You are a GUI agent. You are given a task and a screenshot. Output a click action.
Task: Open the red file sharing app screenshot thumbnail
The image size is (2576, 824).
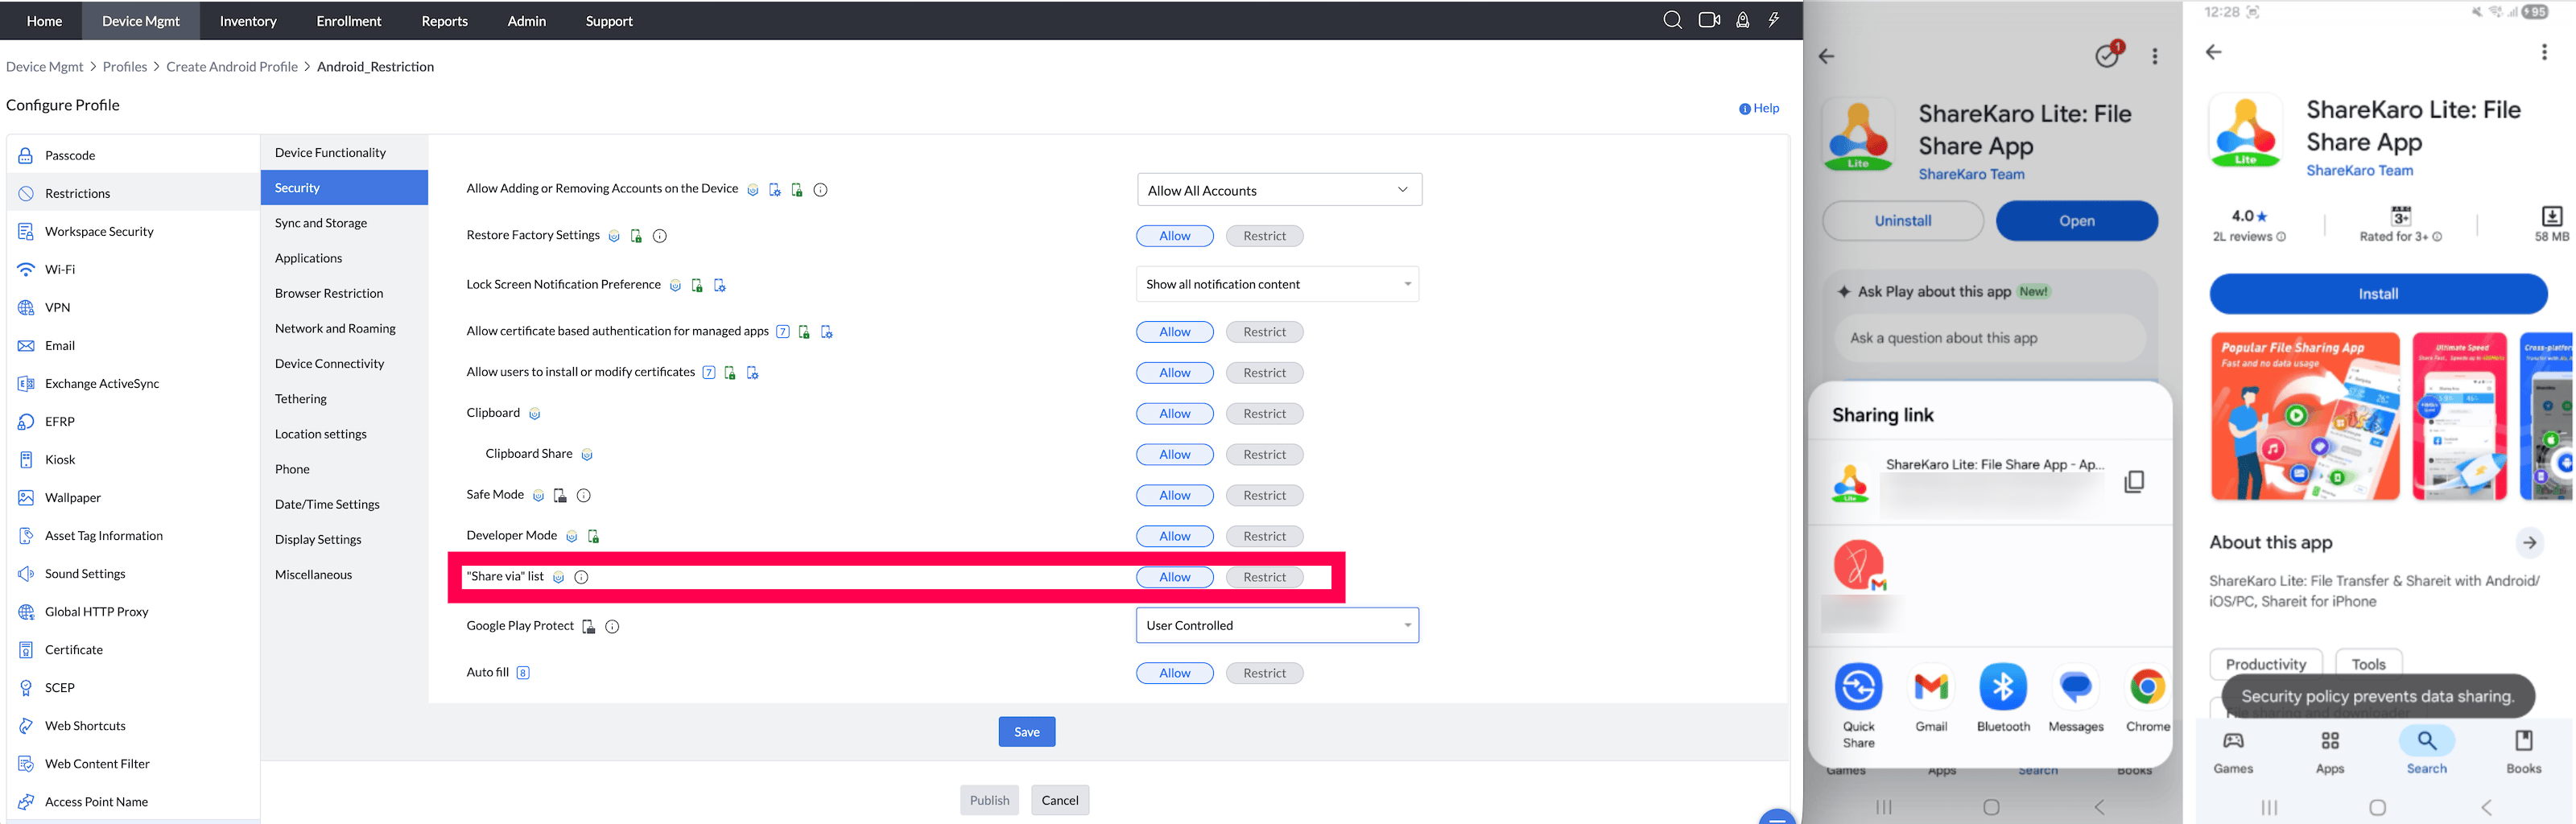pyautogui.click(x=2305, y=416)
